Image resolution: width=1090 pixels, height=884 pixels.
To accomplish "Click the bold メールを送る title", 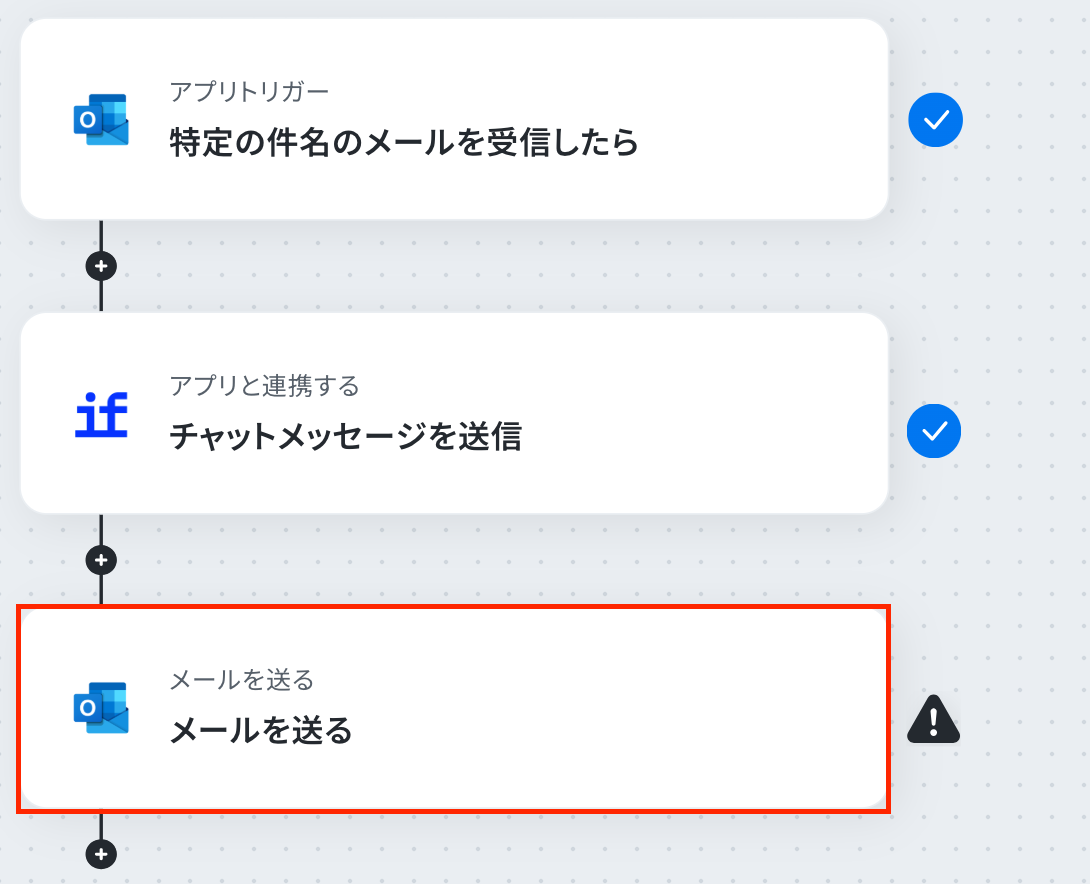I will [261, 731].
